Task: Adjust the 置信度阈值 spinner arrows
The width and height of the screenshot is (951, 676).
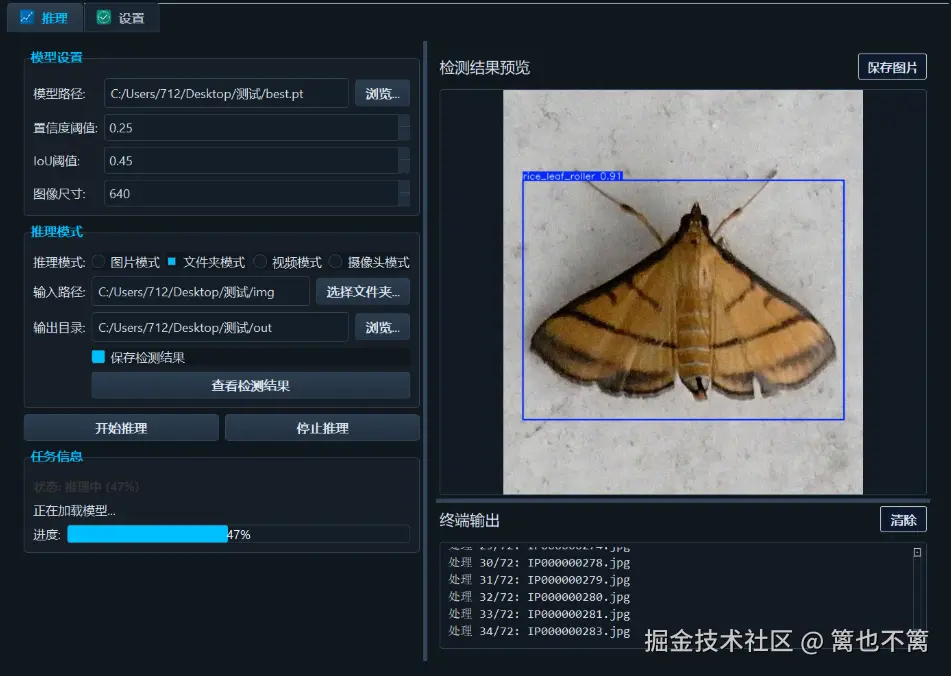Action: pos(404,128)
